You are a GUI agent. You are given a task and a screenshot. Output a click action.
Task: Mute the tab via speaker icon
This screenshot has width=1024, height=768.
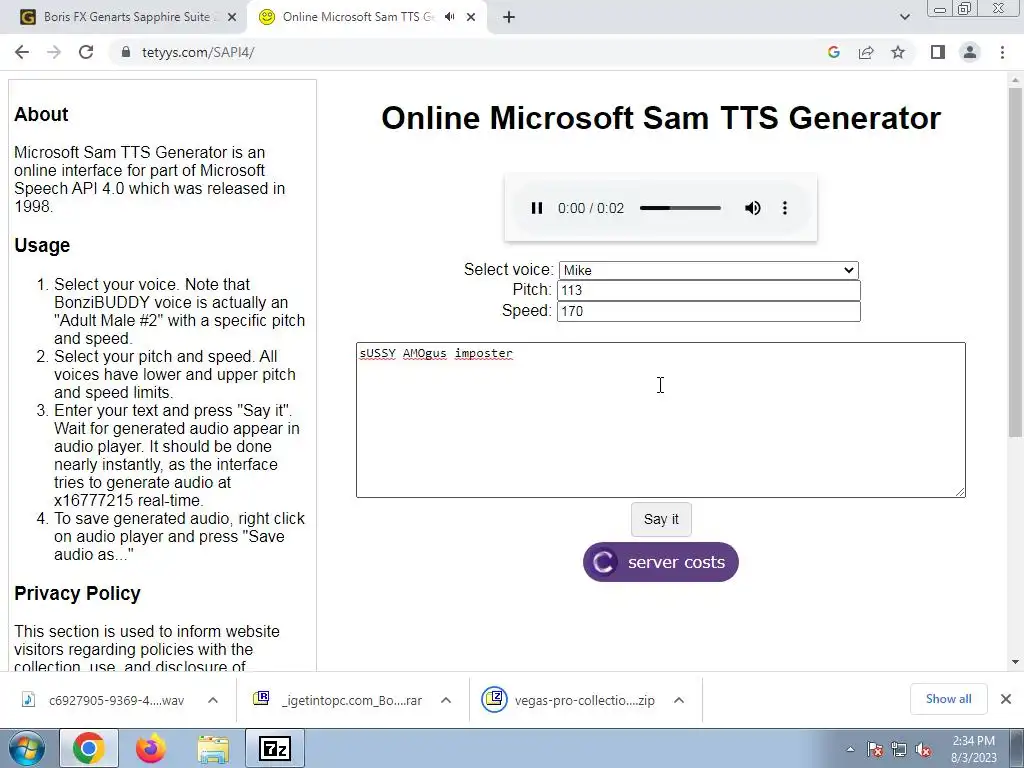pyautogui.click(x=449, y=17)
